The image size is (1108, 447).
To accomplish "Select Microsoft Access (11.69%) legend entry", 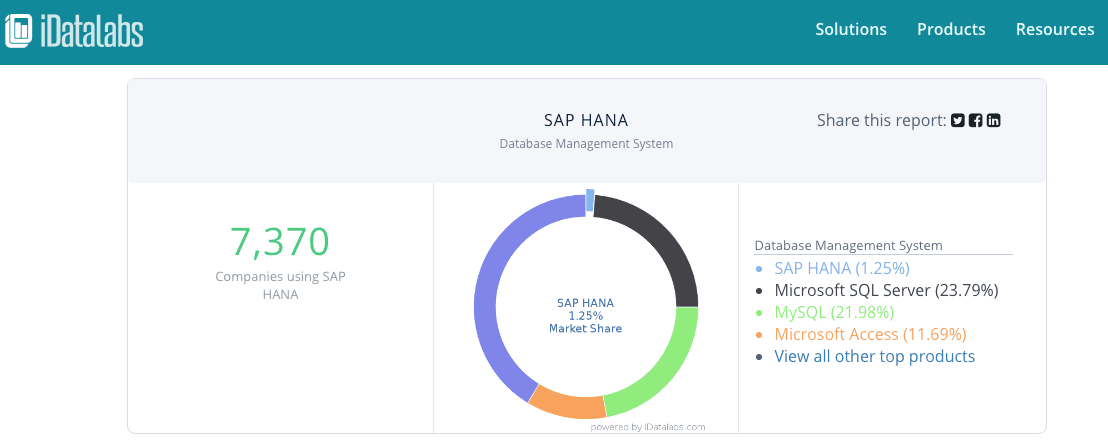I will pos(870,334).
